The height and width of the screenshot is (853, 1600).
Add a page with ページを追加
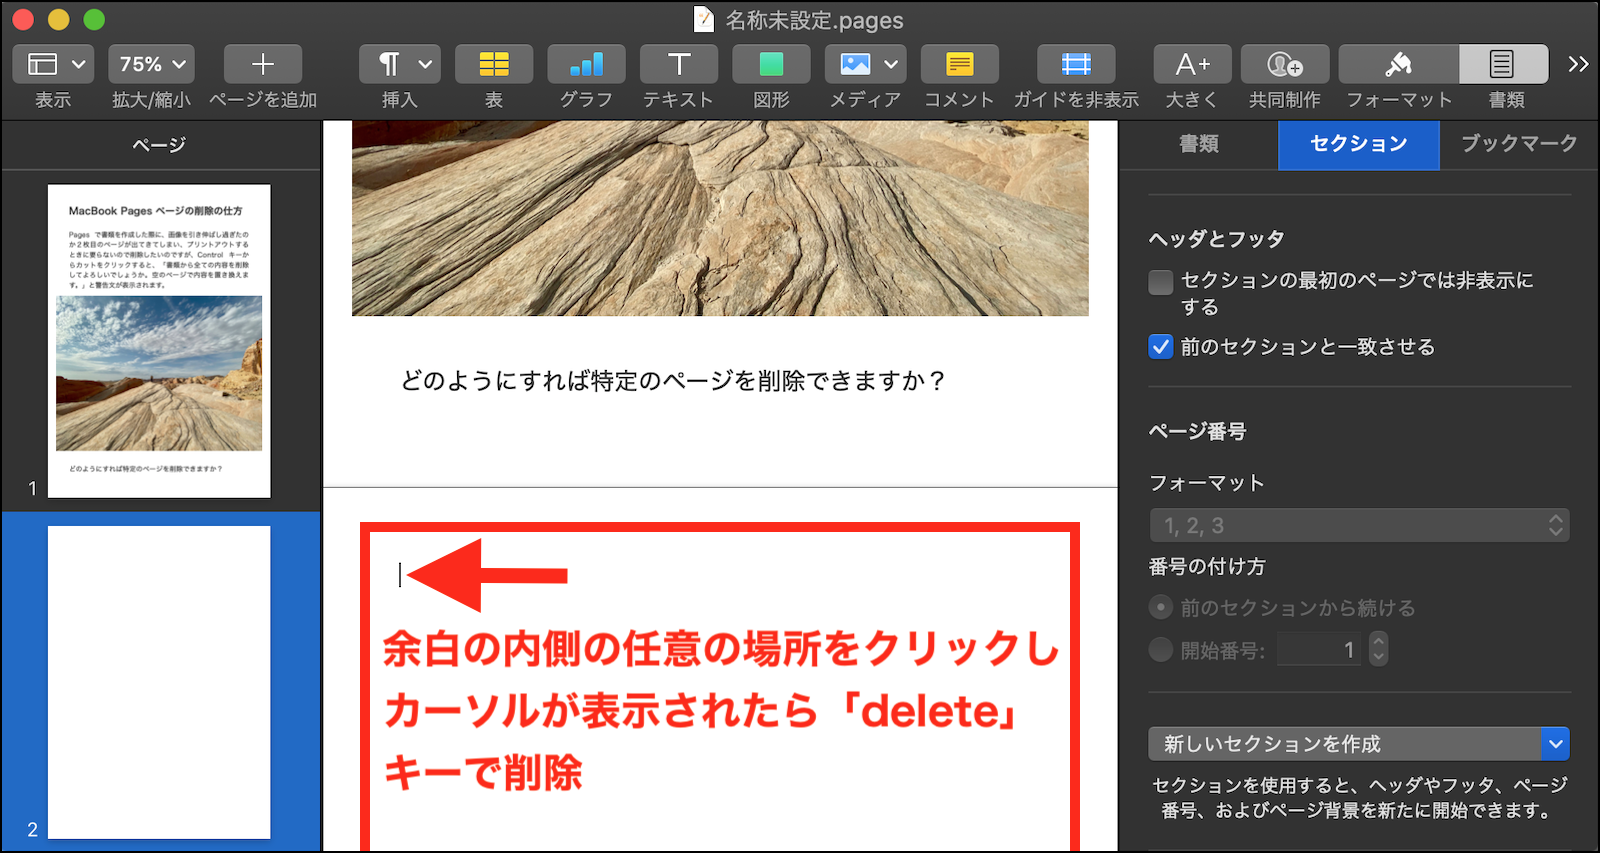pos(263,64)
